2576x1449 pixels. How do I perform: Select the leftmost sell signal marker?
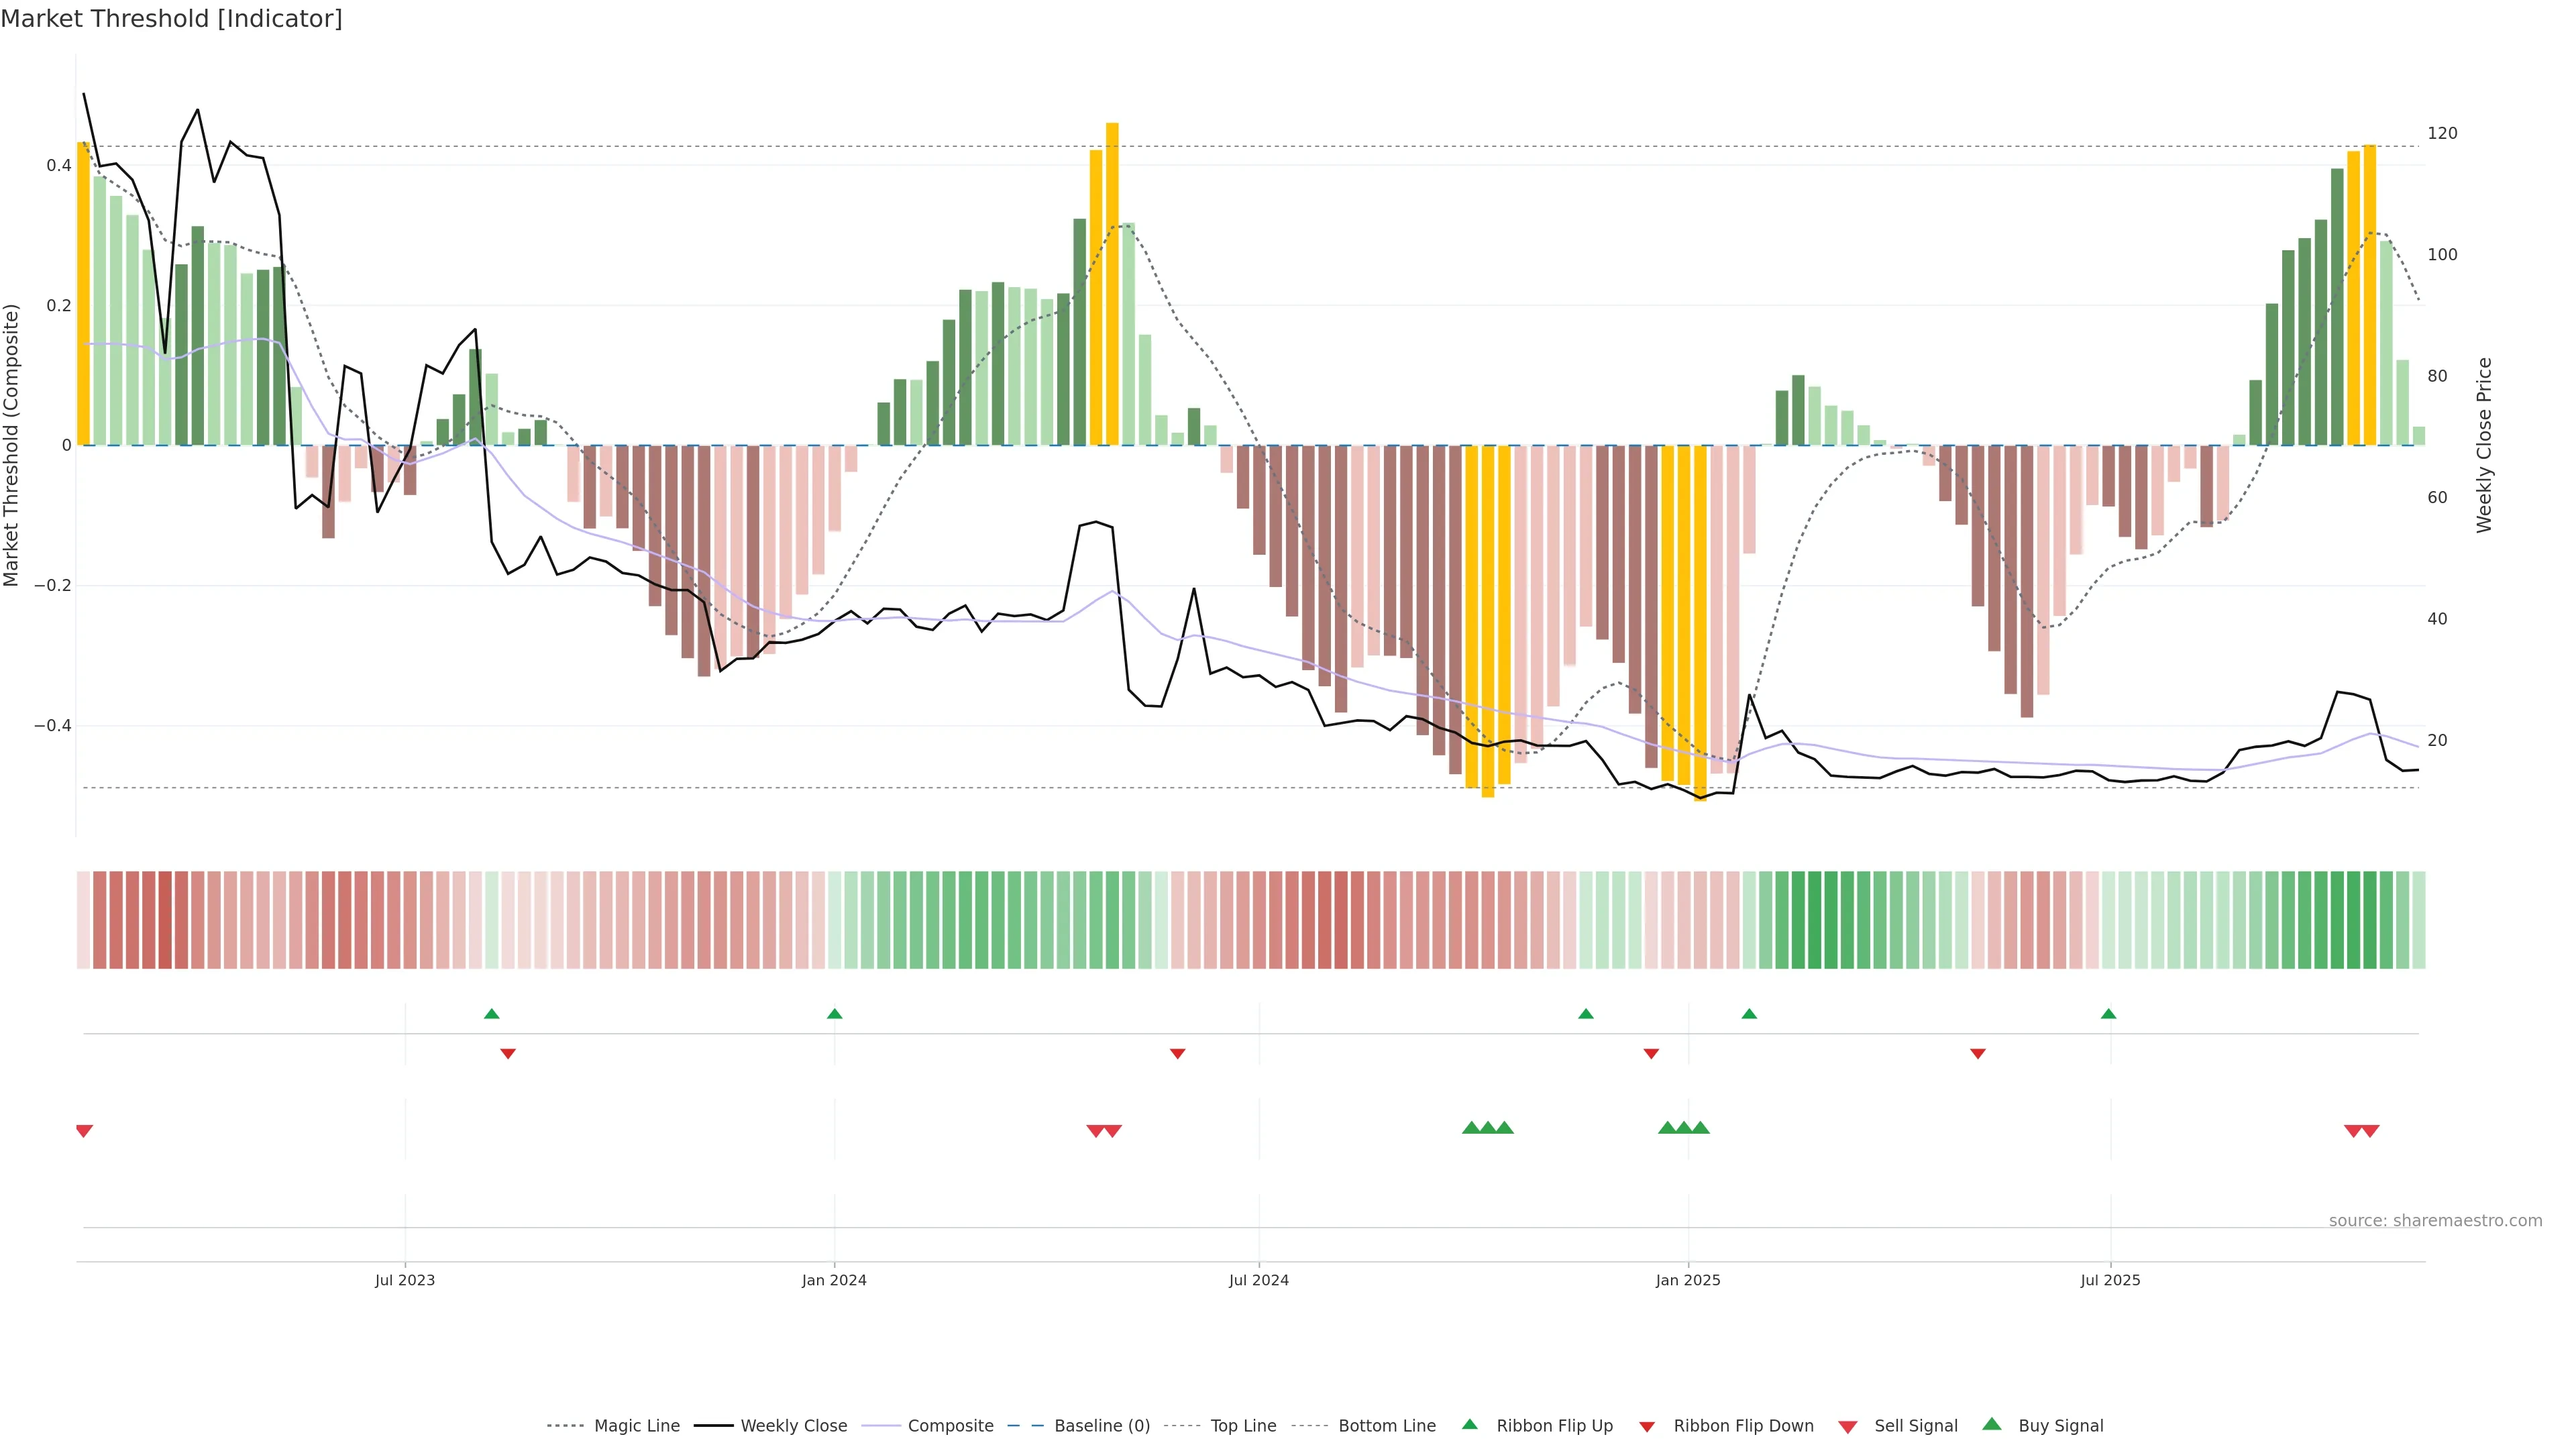pyautogui.click(x=84, y=1131)
